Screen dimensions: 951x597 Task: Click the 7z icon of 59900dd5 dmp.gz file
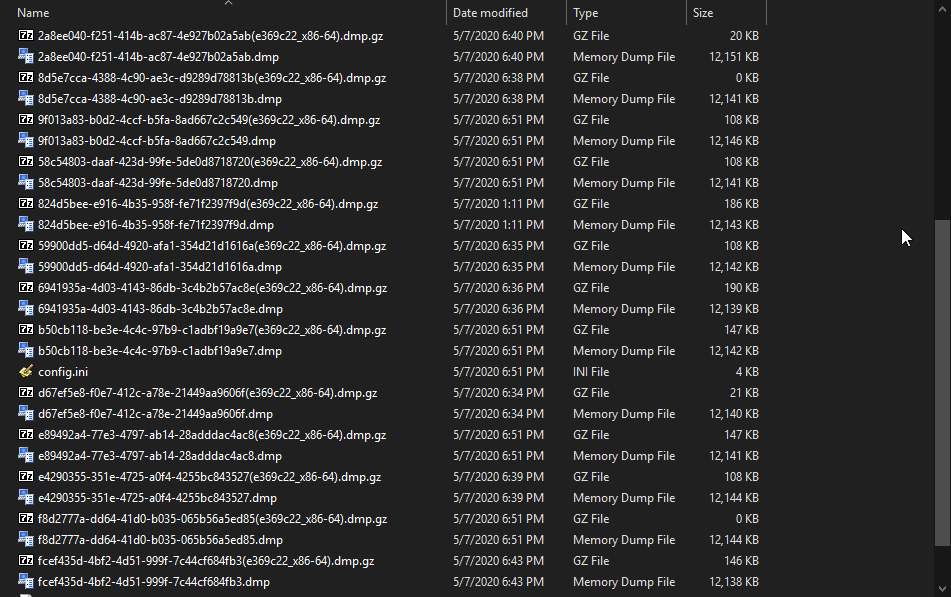click(25, 245)
